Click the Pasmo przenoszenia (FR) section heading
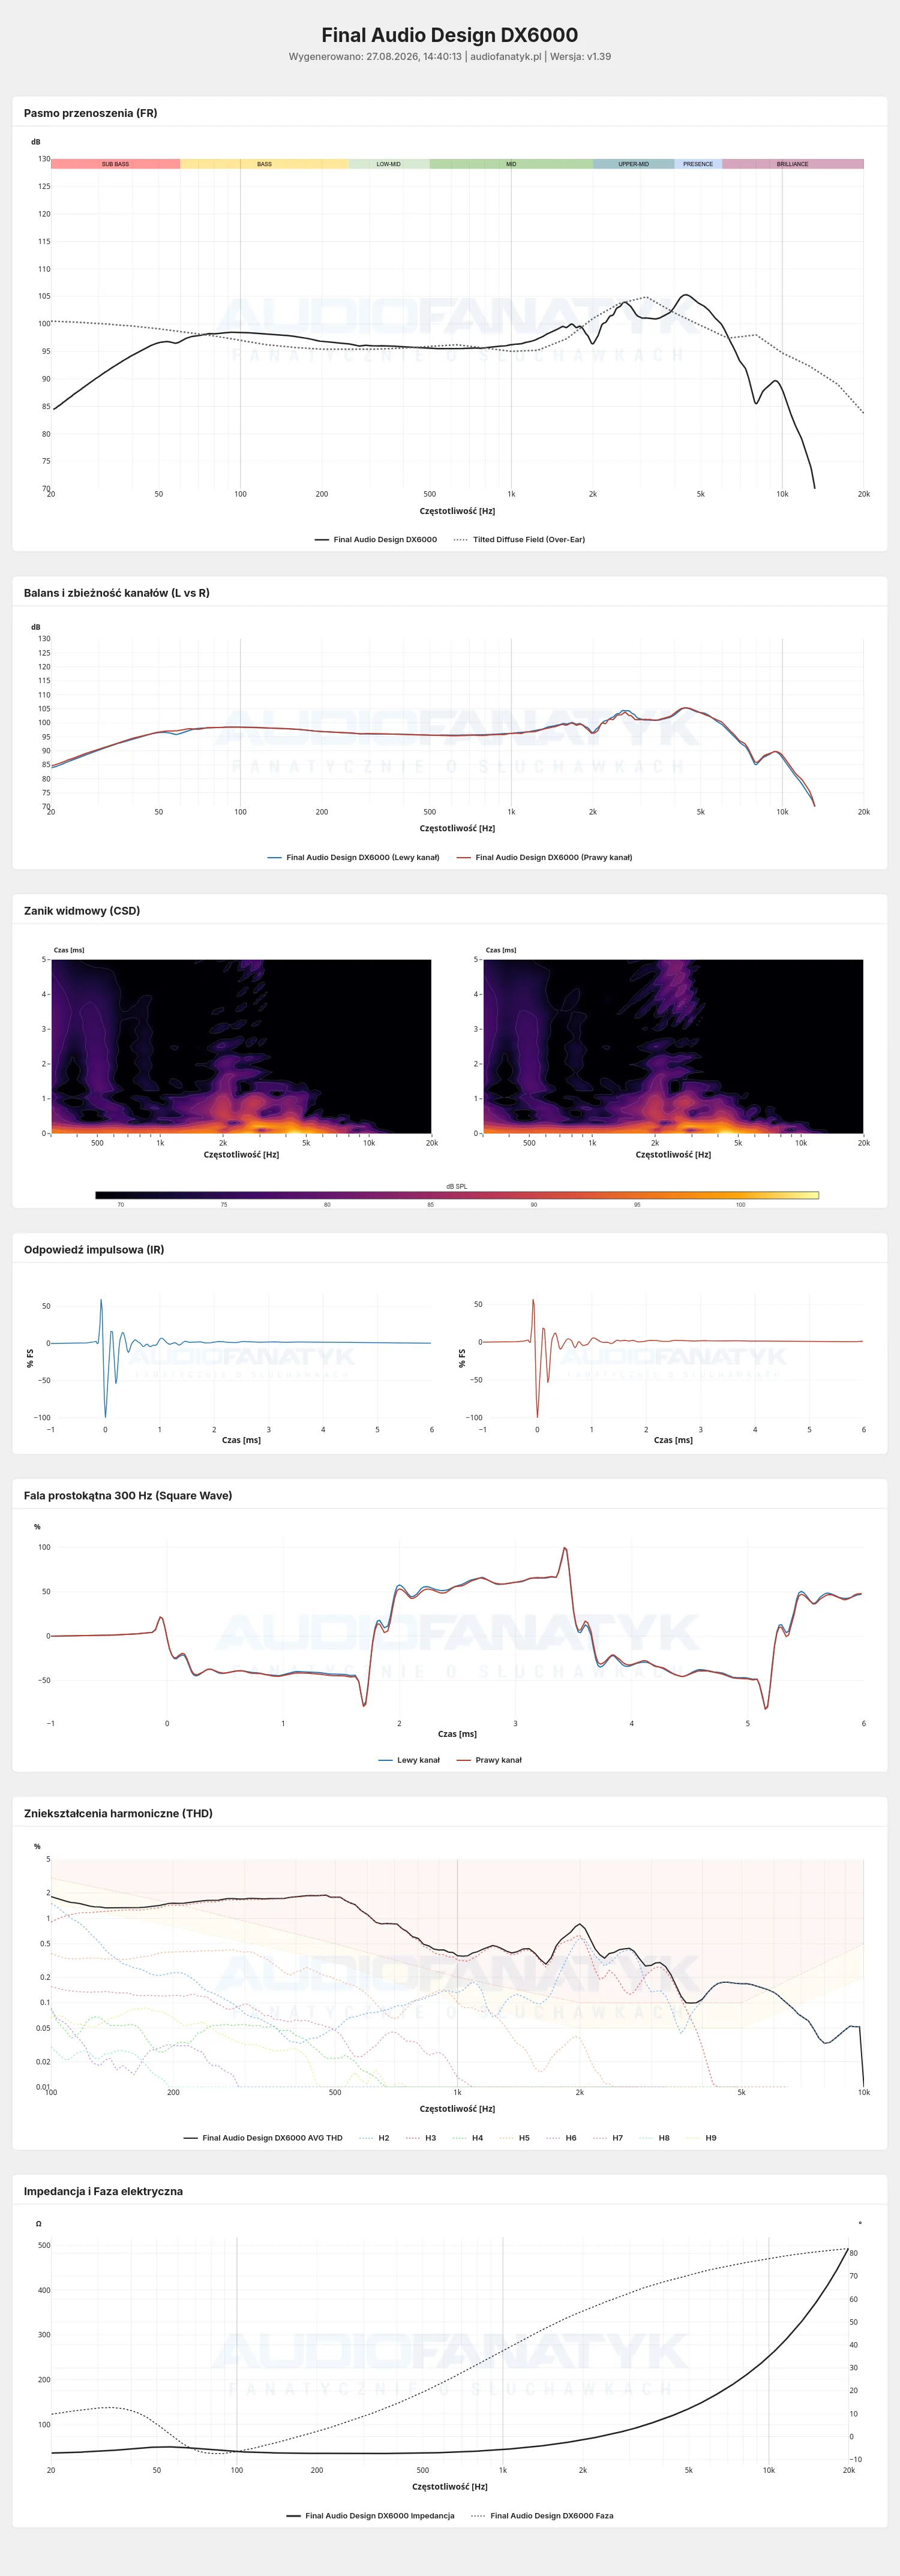 tap(90, 113)
